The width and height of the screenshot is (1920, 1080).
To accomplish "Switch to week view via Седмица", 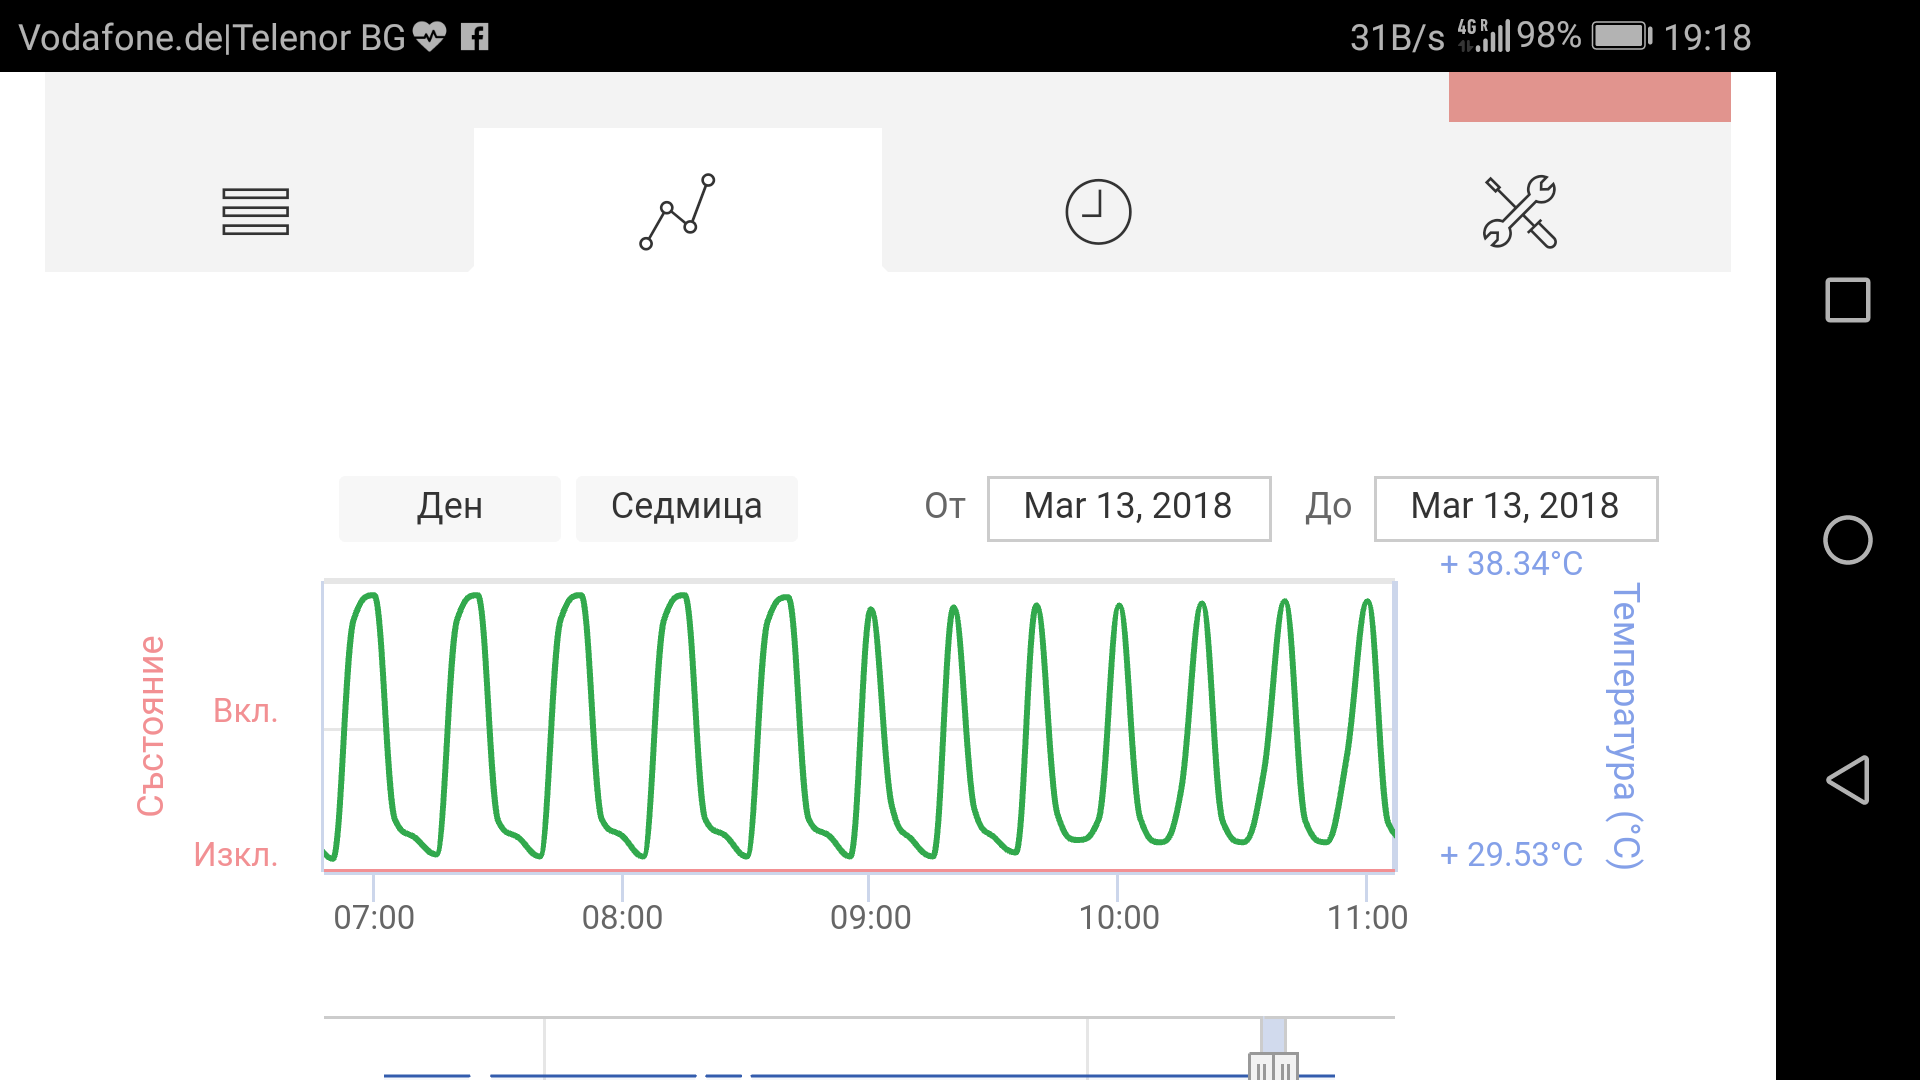I will (x=687, y=507).
